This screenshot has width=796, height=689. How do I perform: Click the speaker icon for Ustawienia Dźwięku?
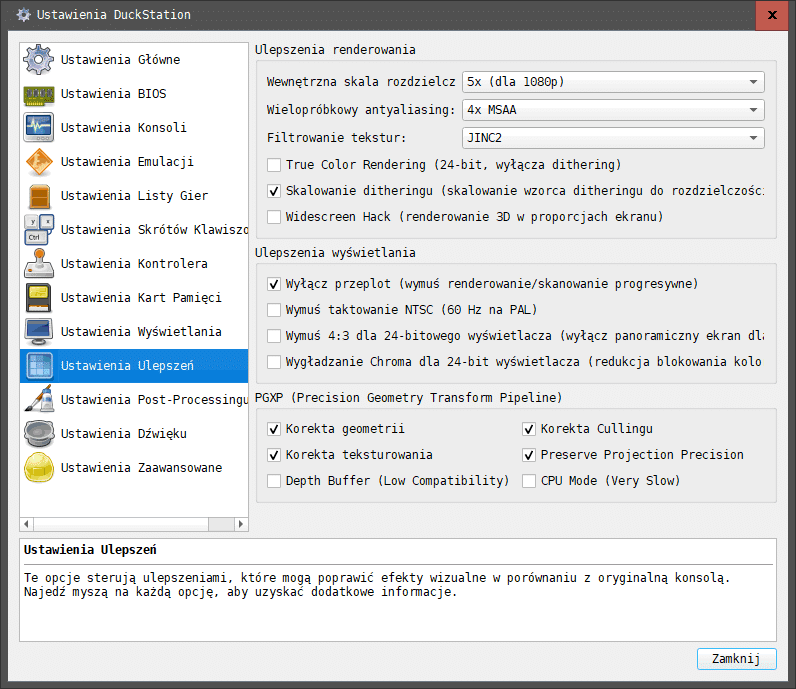coord(39,434)
